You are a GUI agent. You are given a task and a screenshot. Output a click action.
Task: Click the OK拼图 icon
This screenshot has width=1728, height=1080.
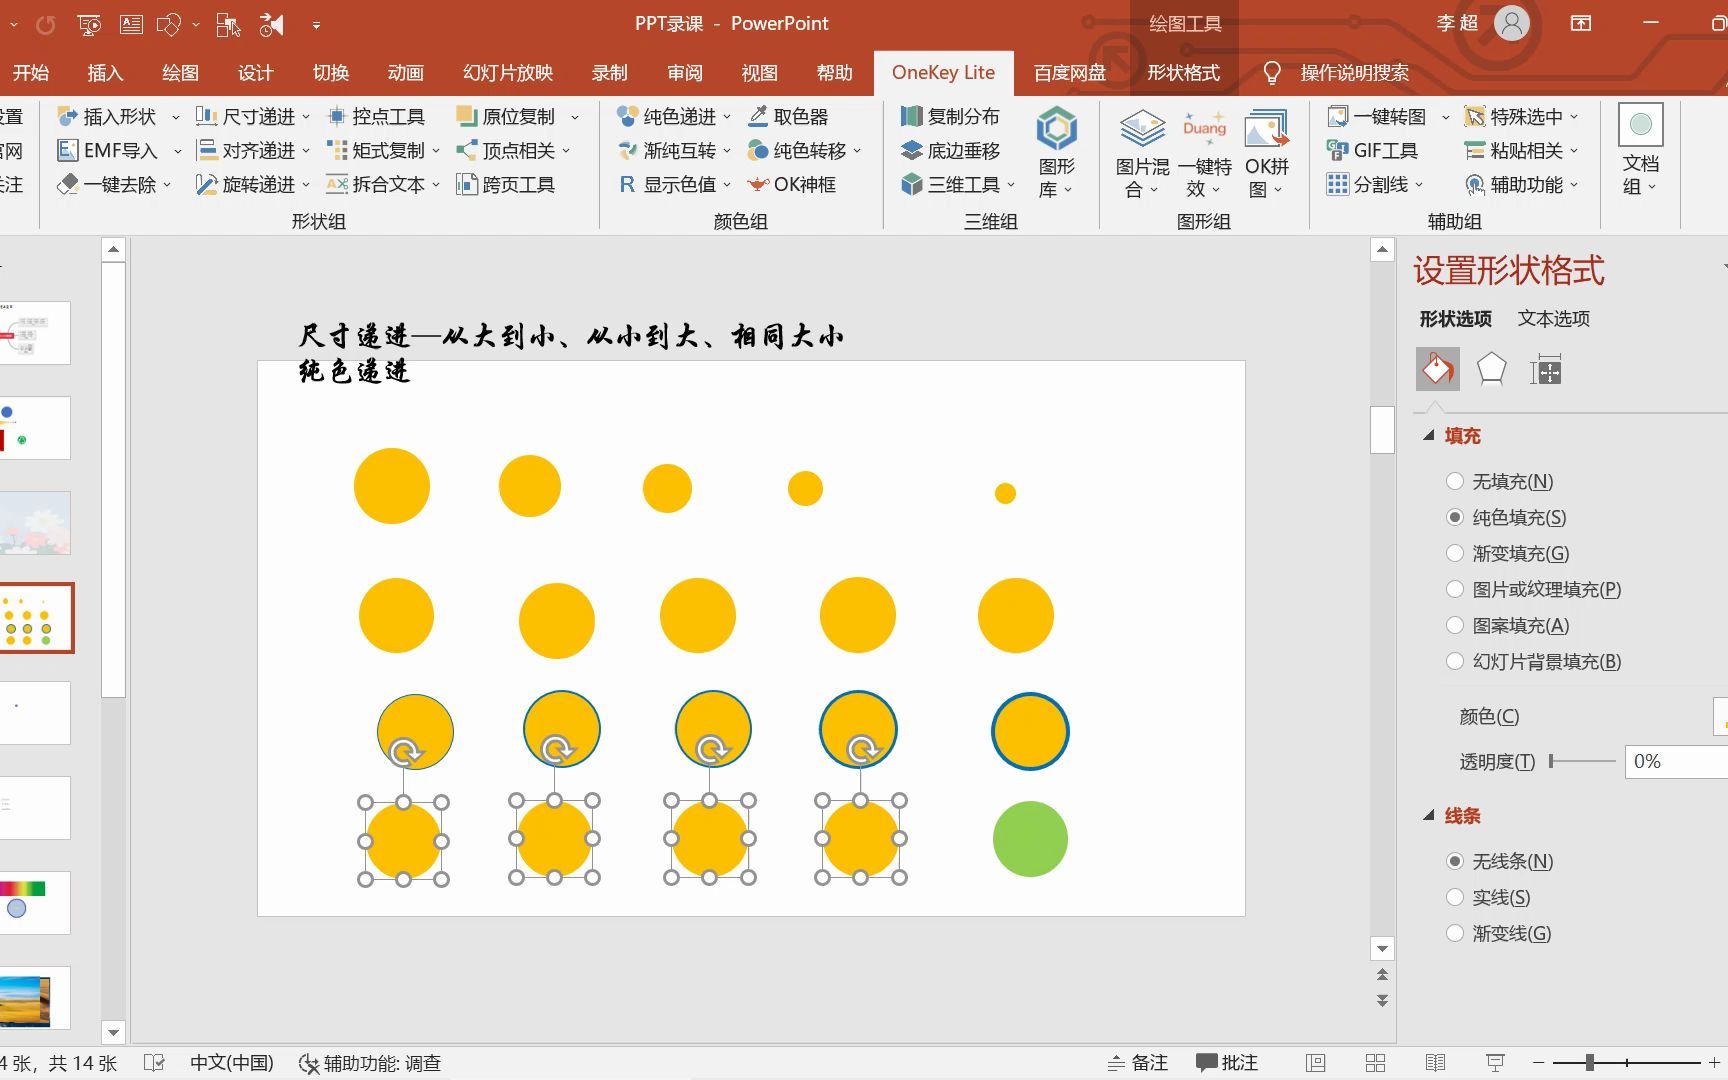[x=1266, y=128]
